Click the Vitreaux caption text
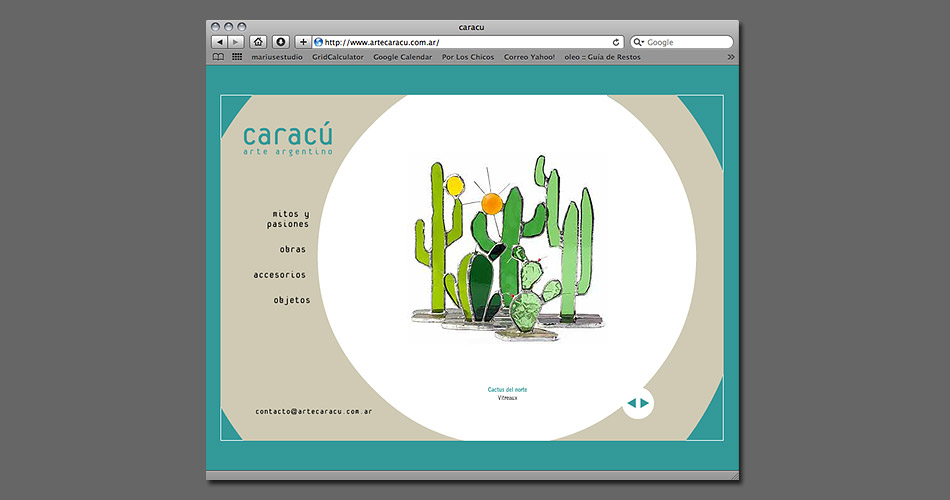Screen dimensions: 950x500 508,398
